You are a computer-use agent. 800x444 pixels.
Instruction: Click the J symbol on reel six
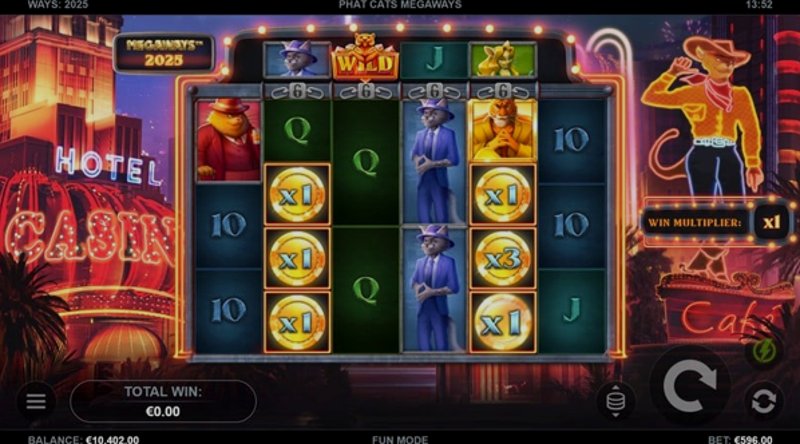point(572,310)
